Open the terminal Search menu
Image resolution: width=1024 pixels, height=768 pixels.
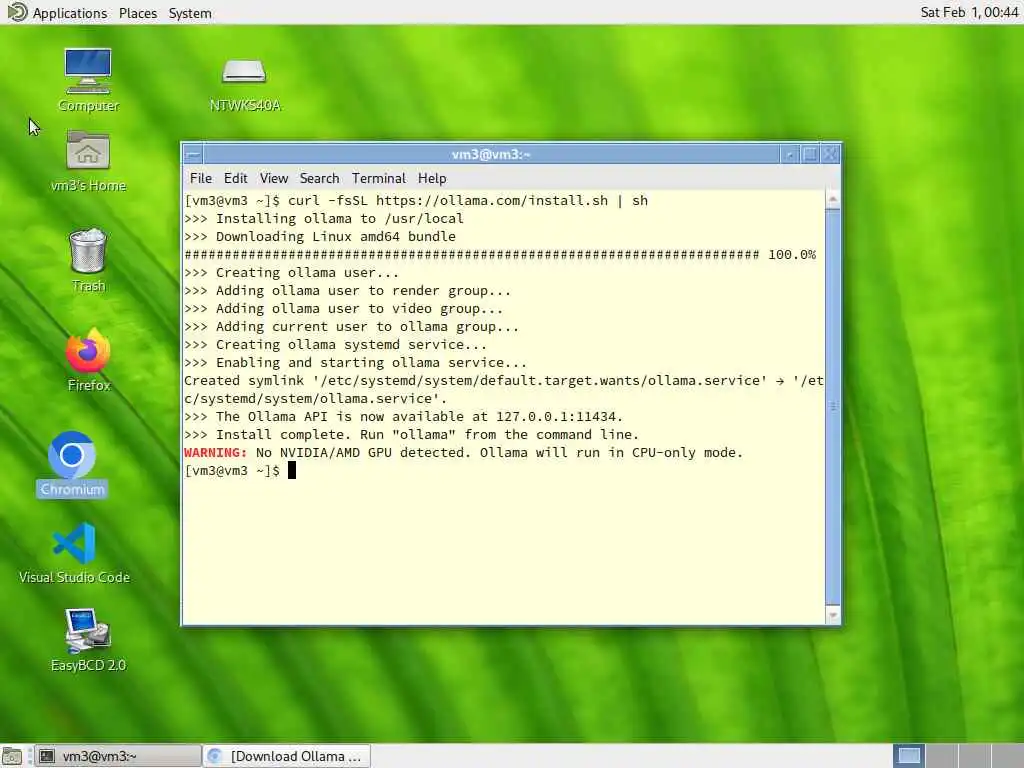[319, 178]
